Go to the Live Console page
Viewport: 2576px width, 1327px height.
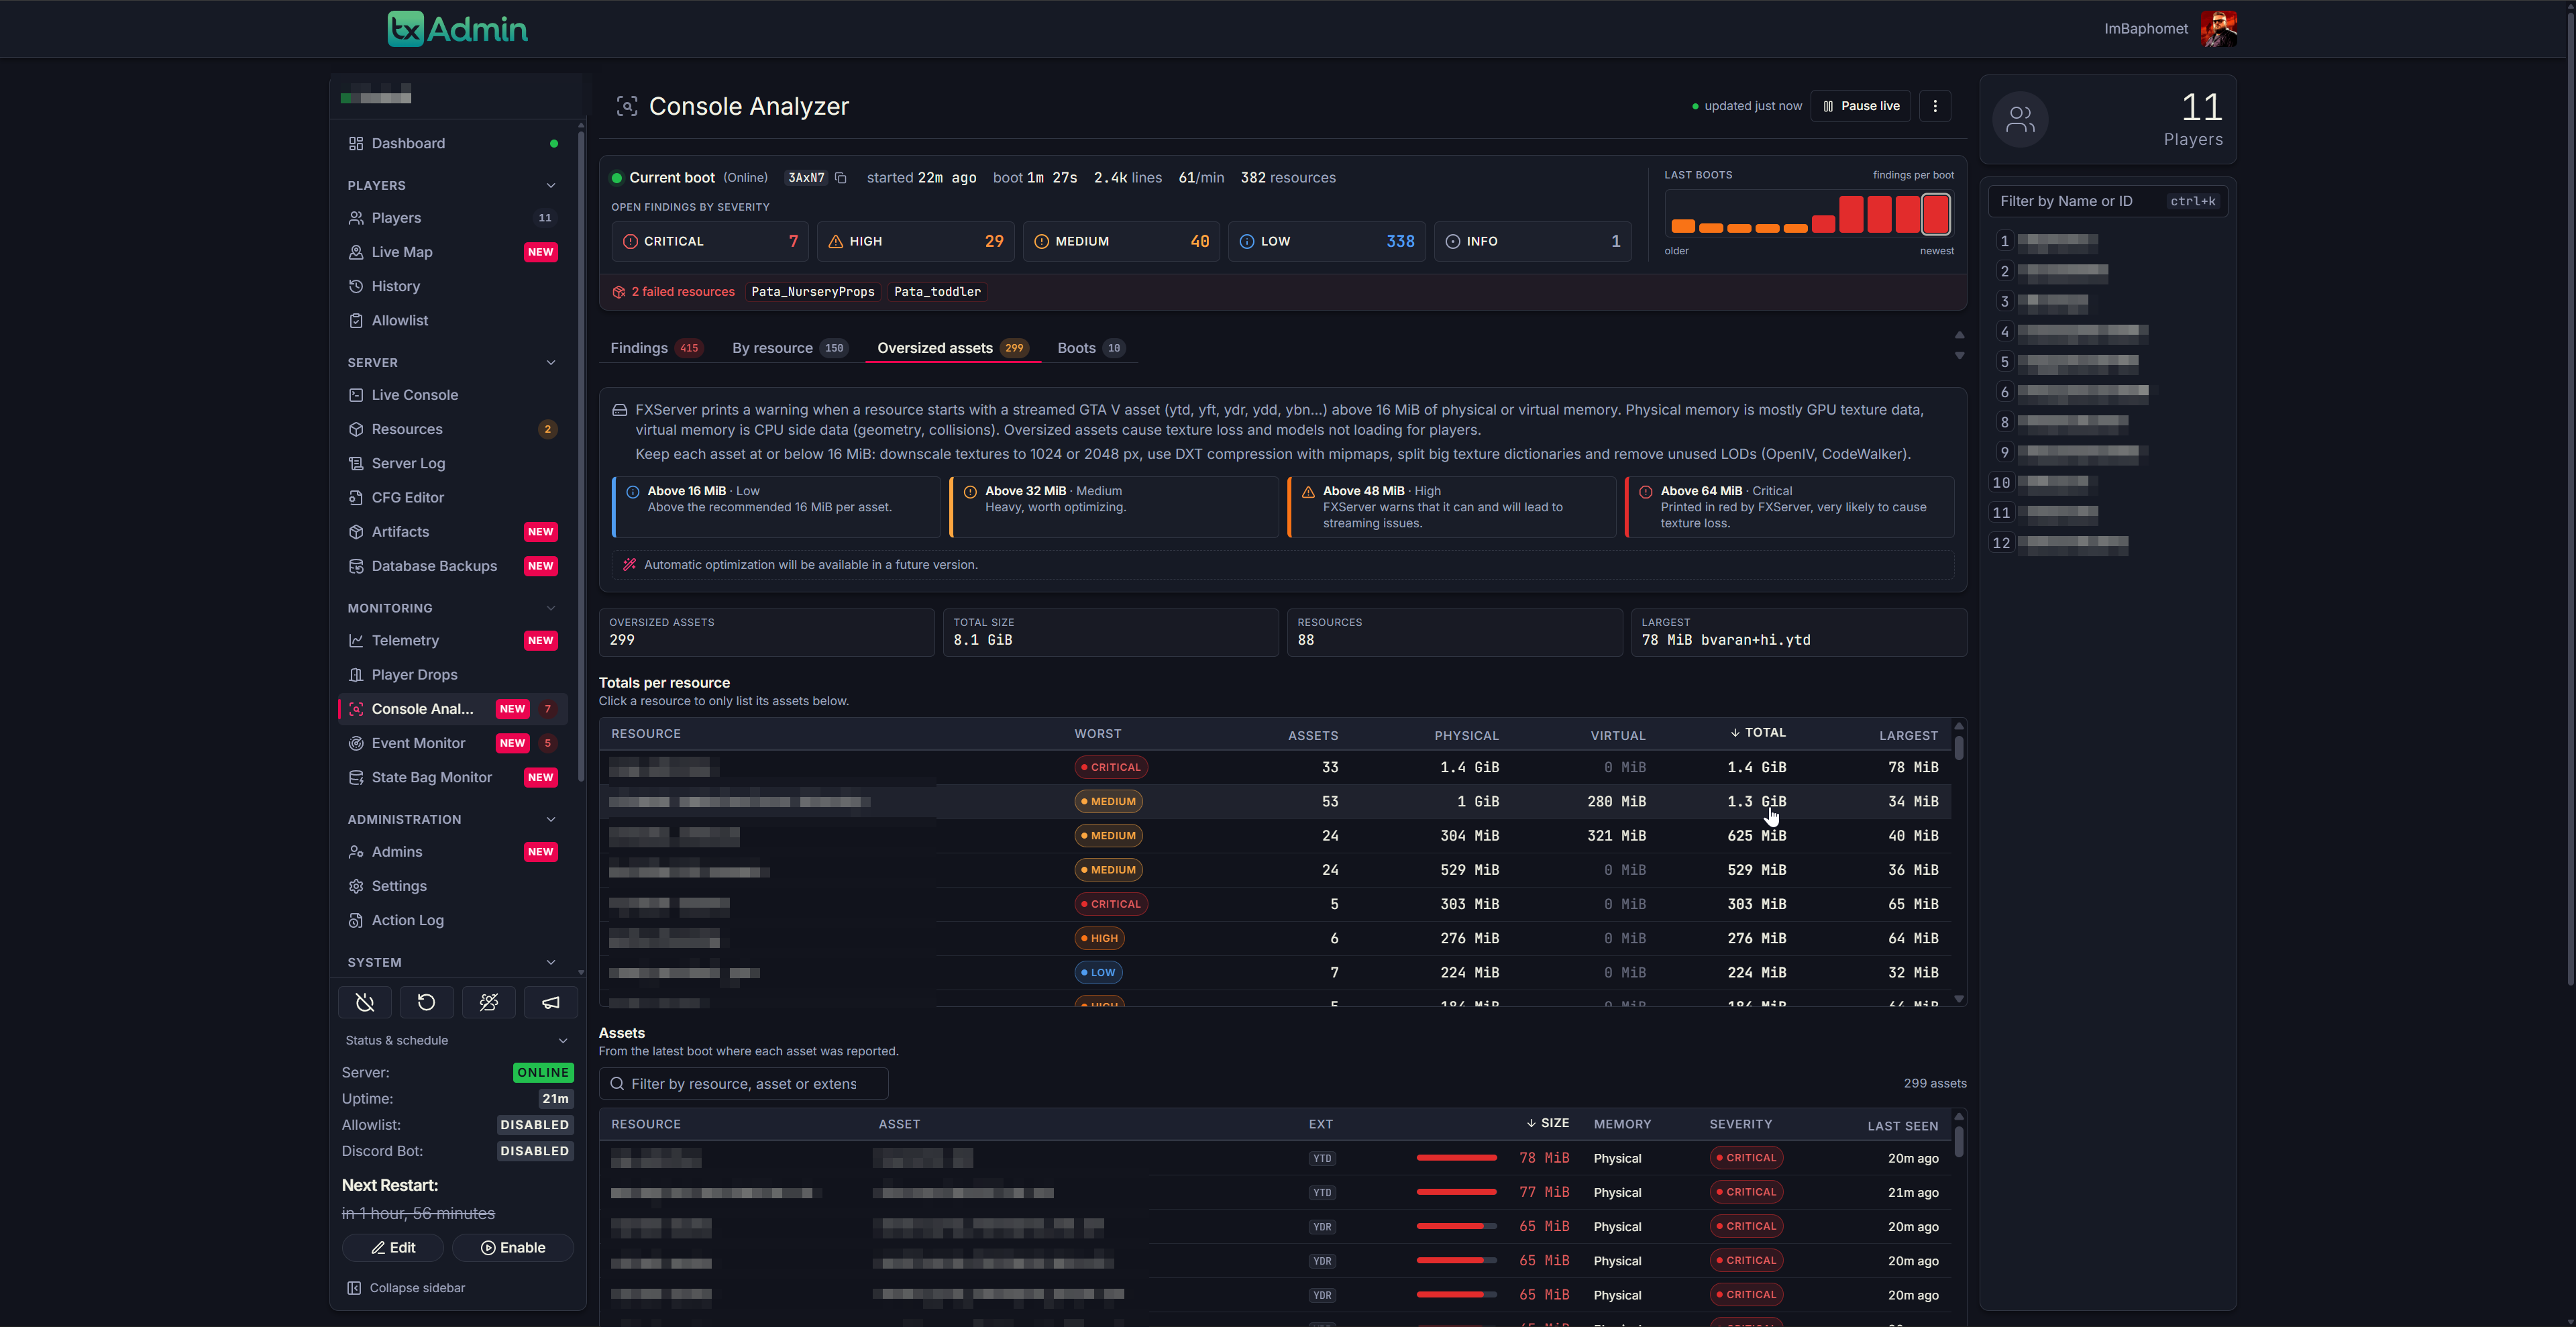453,395
